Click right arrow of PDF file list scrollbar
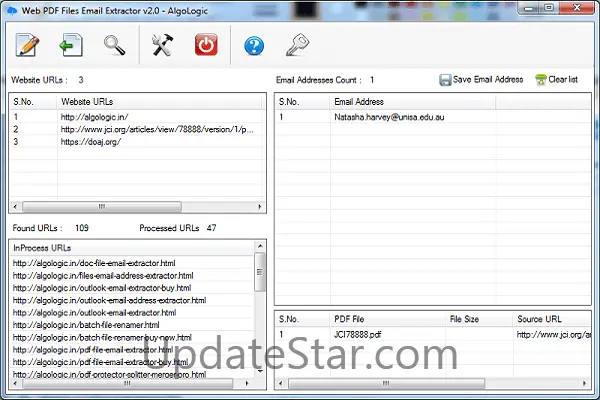 tap(584, 383)
